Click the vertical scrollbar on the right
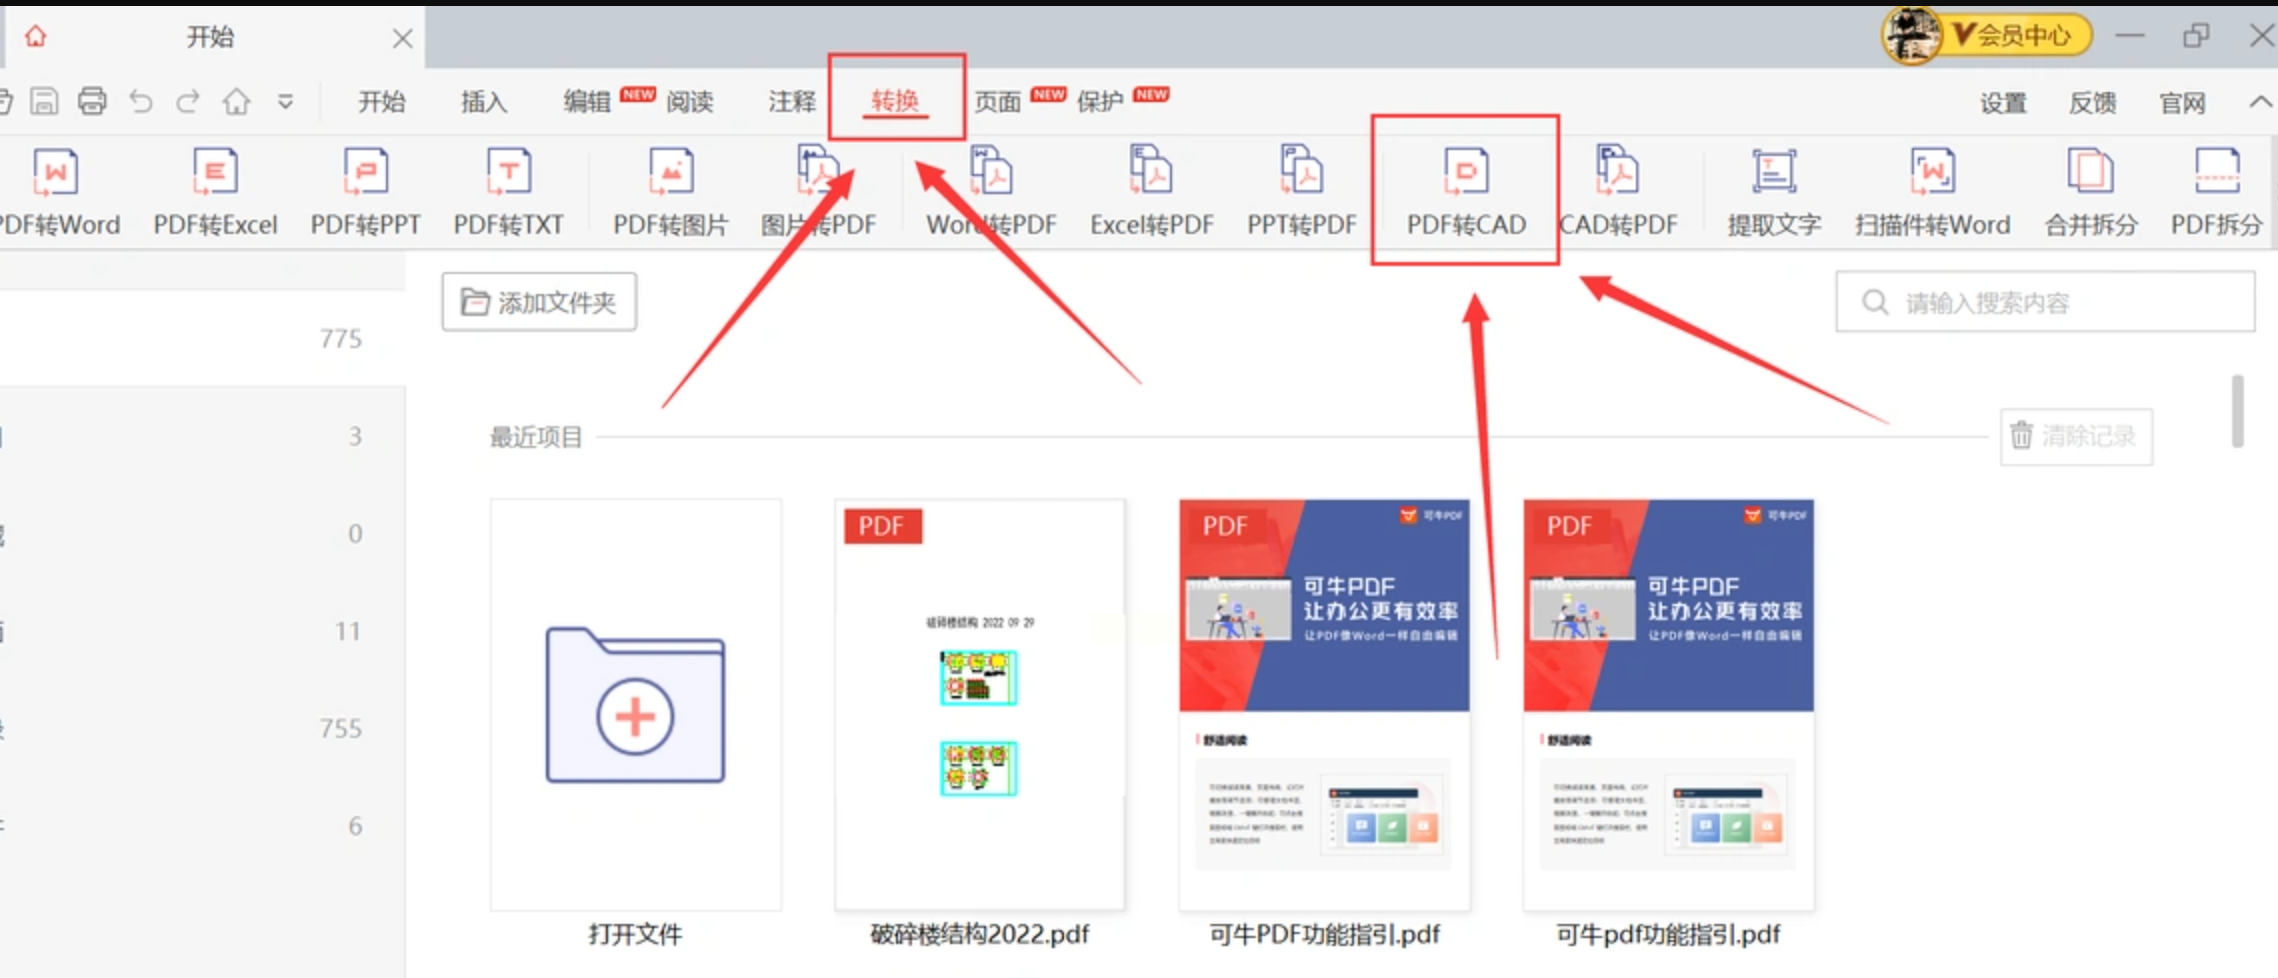Viewport: 2278px width, 978px height. point(2237,411)
